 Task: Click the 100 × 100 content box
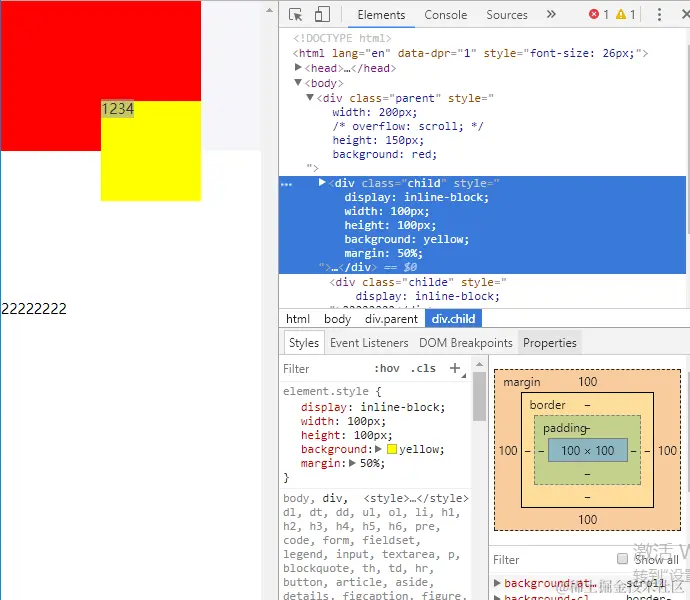click(x=587, y=450)
